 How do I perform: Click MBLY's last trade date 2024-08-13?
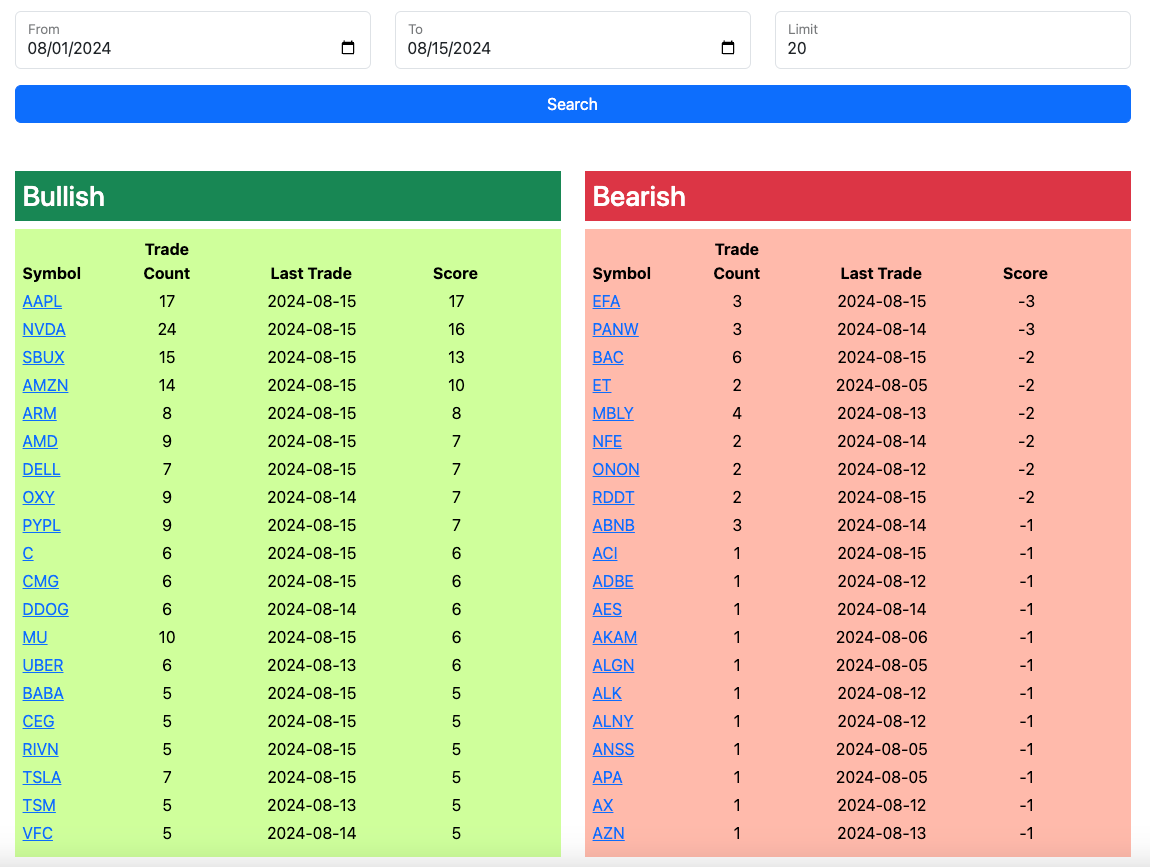pyautogui.click(x=882, y=413)
